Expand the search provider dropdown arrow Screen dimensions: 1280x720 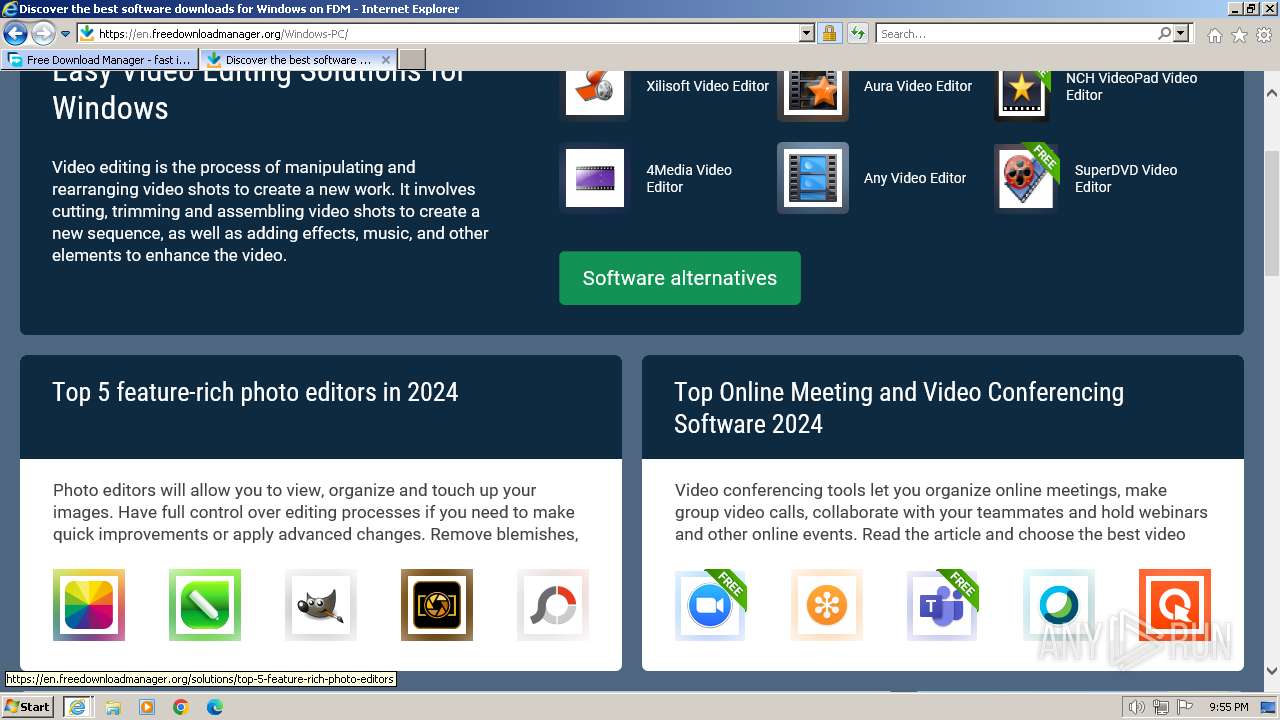pyautogui.click(x=1181, y=34)
